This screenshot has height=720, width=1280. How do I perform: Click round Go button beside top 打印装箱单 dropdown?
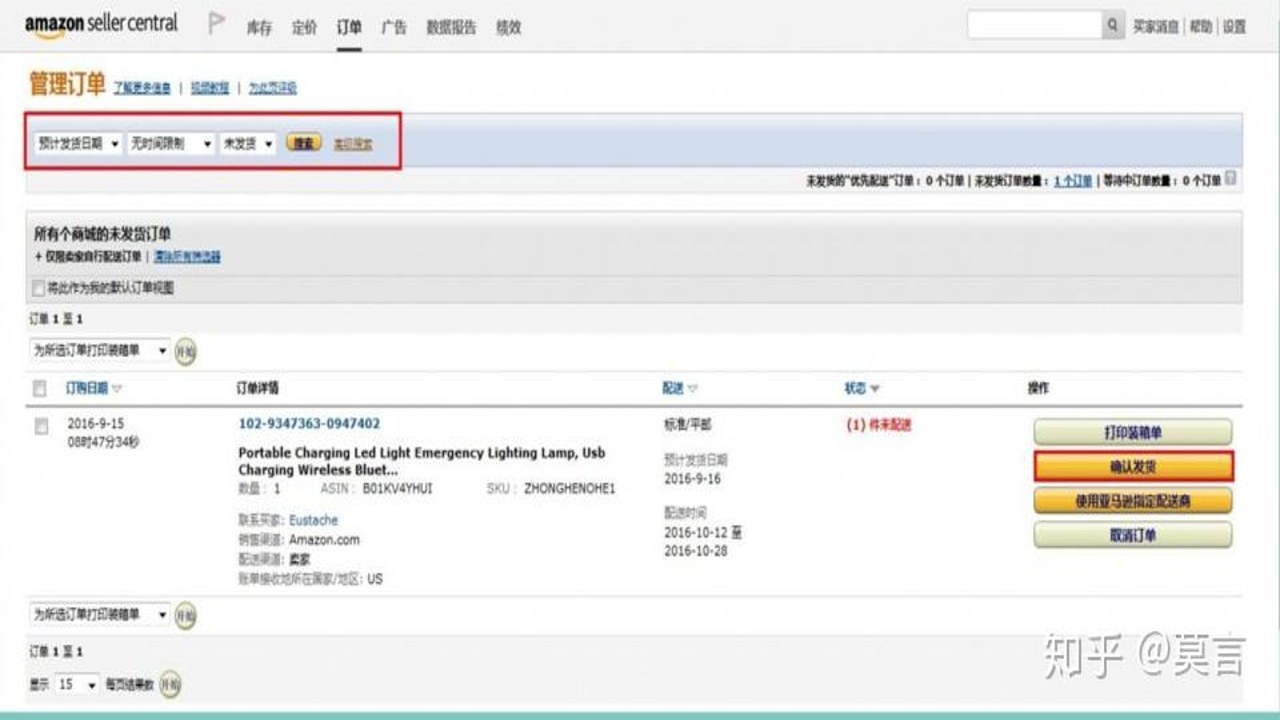[x=185, y=351]
